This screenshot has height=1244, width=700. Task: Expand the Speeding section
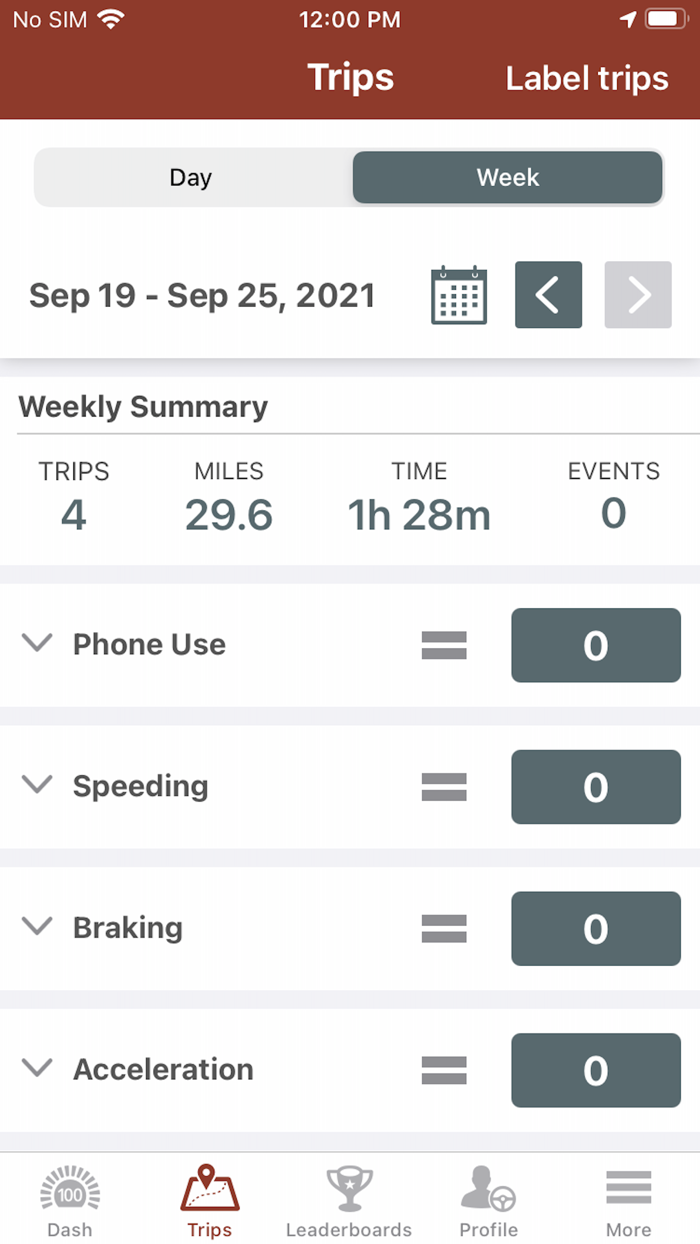point(37,786)
